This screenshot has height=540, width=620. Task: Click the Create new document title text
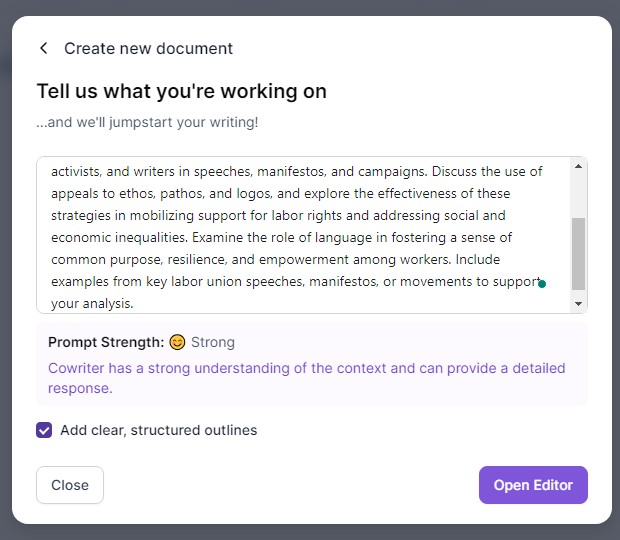(148, 49)
